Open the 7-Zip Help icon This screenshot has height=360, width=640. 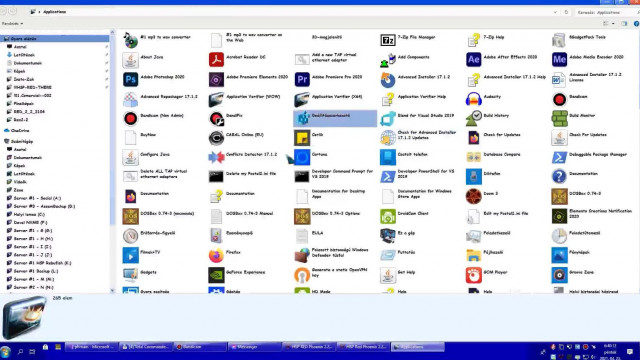[473, 40]
